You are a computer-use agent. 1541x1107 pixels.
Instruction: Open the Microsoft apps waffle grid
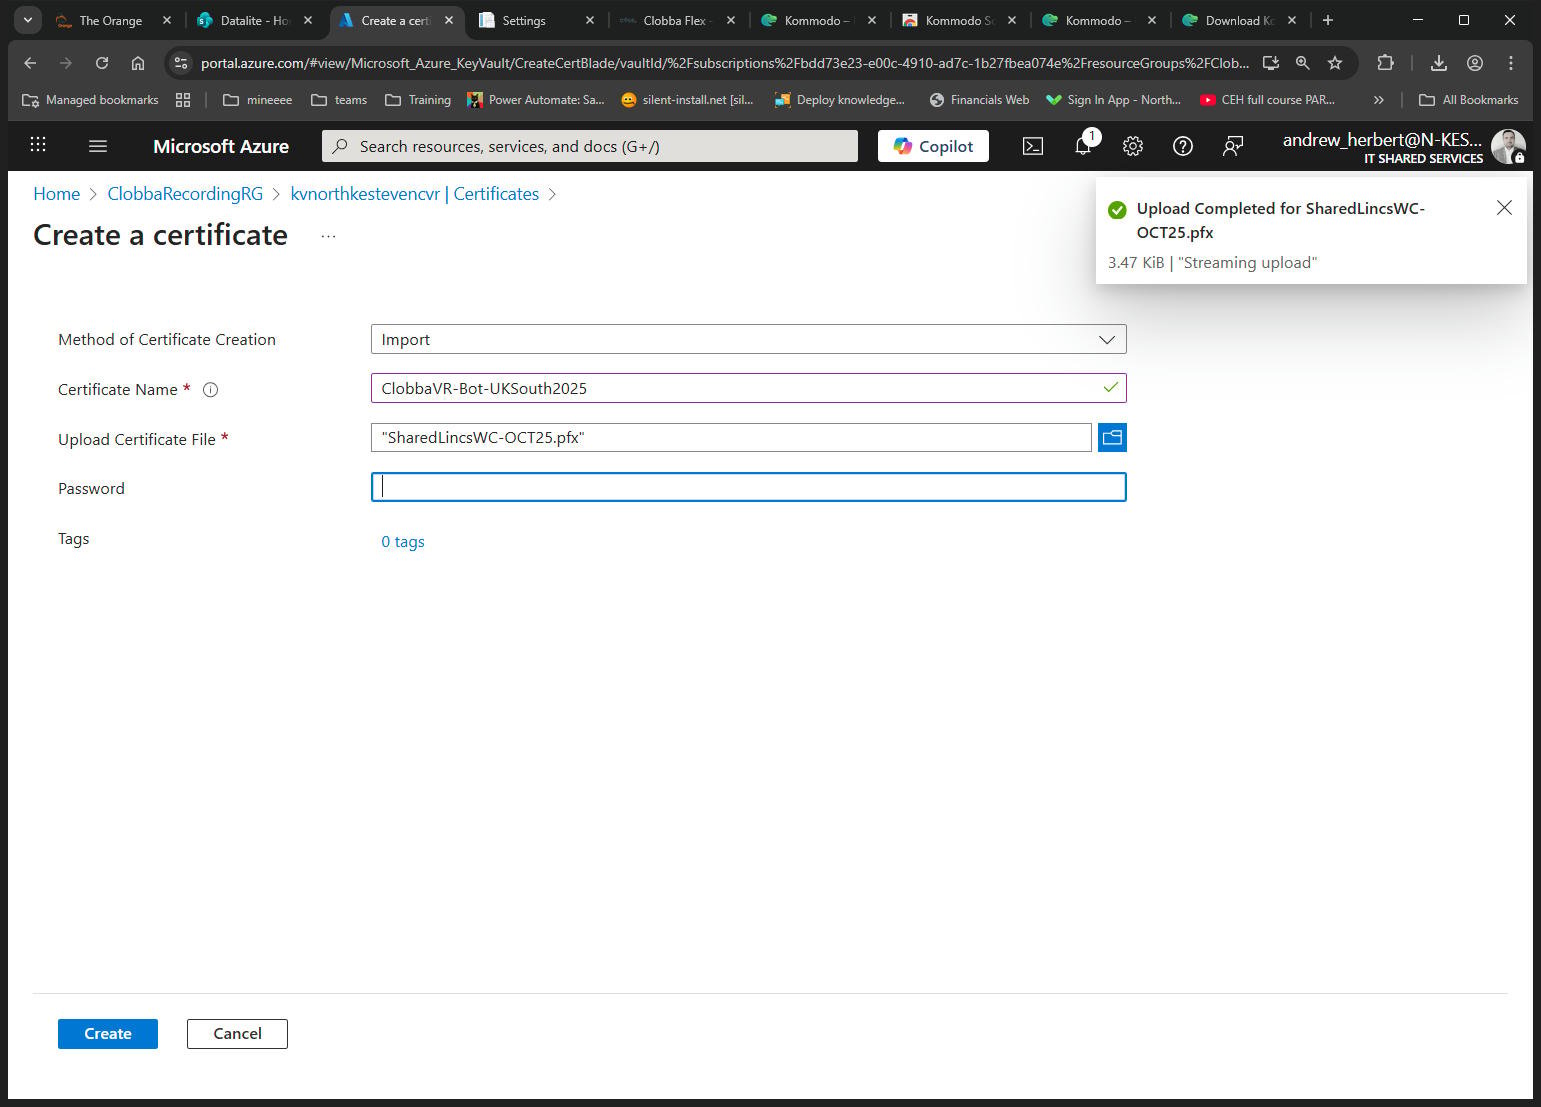[38, 146]
